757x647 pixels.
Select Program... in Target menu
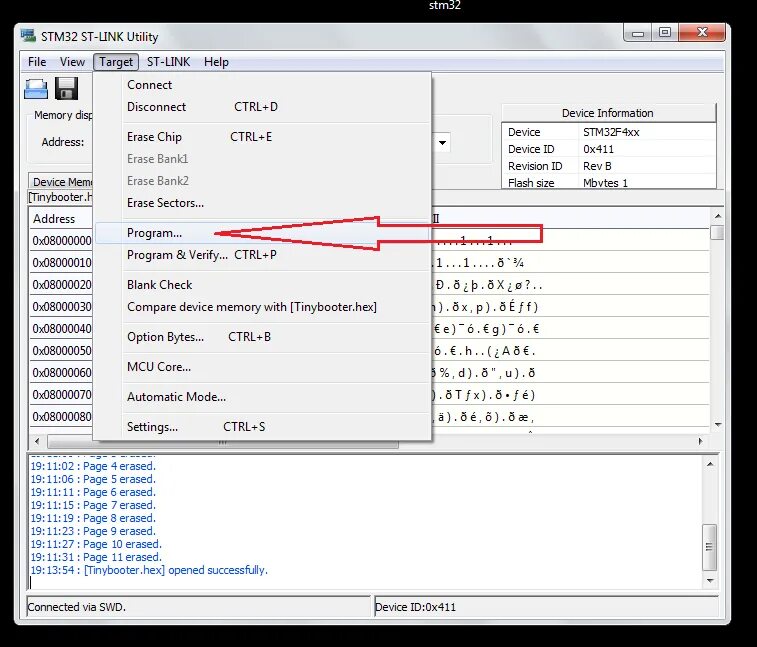click(263, 233)
